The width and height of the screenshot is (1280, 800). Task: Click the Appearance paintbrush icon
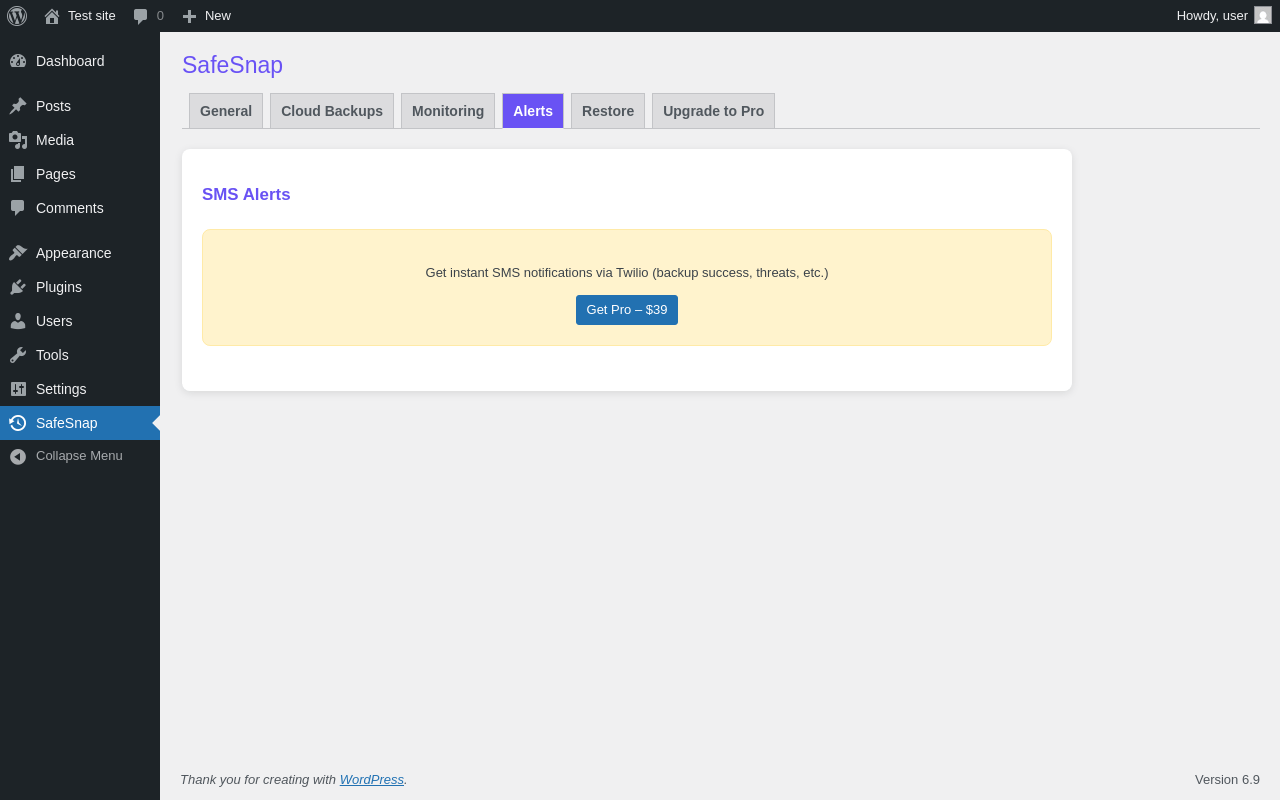pos(18,253)
